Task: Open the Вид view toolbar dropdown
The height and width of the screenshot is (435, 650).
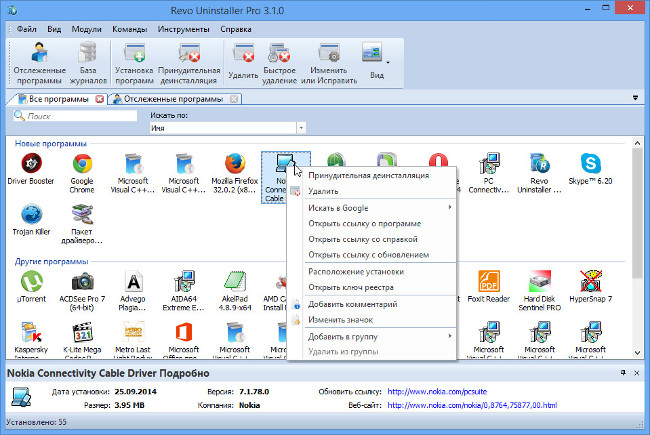Action: [x=376, y=61]
